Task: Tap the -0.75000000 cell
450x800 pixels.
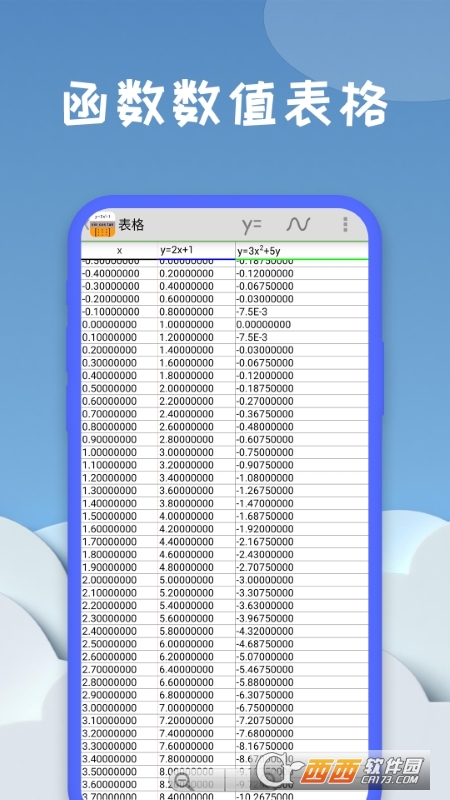Action: [x=302, y=453]
